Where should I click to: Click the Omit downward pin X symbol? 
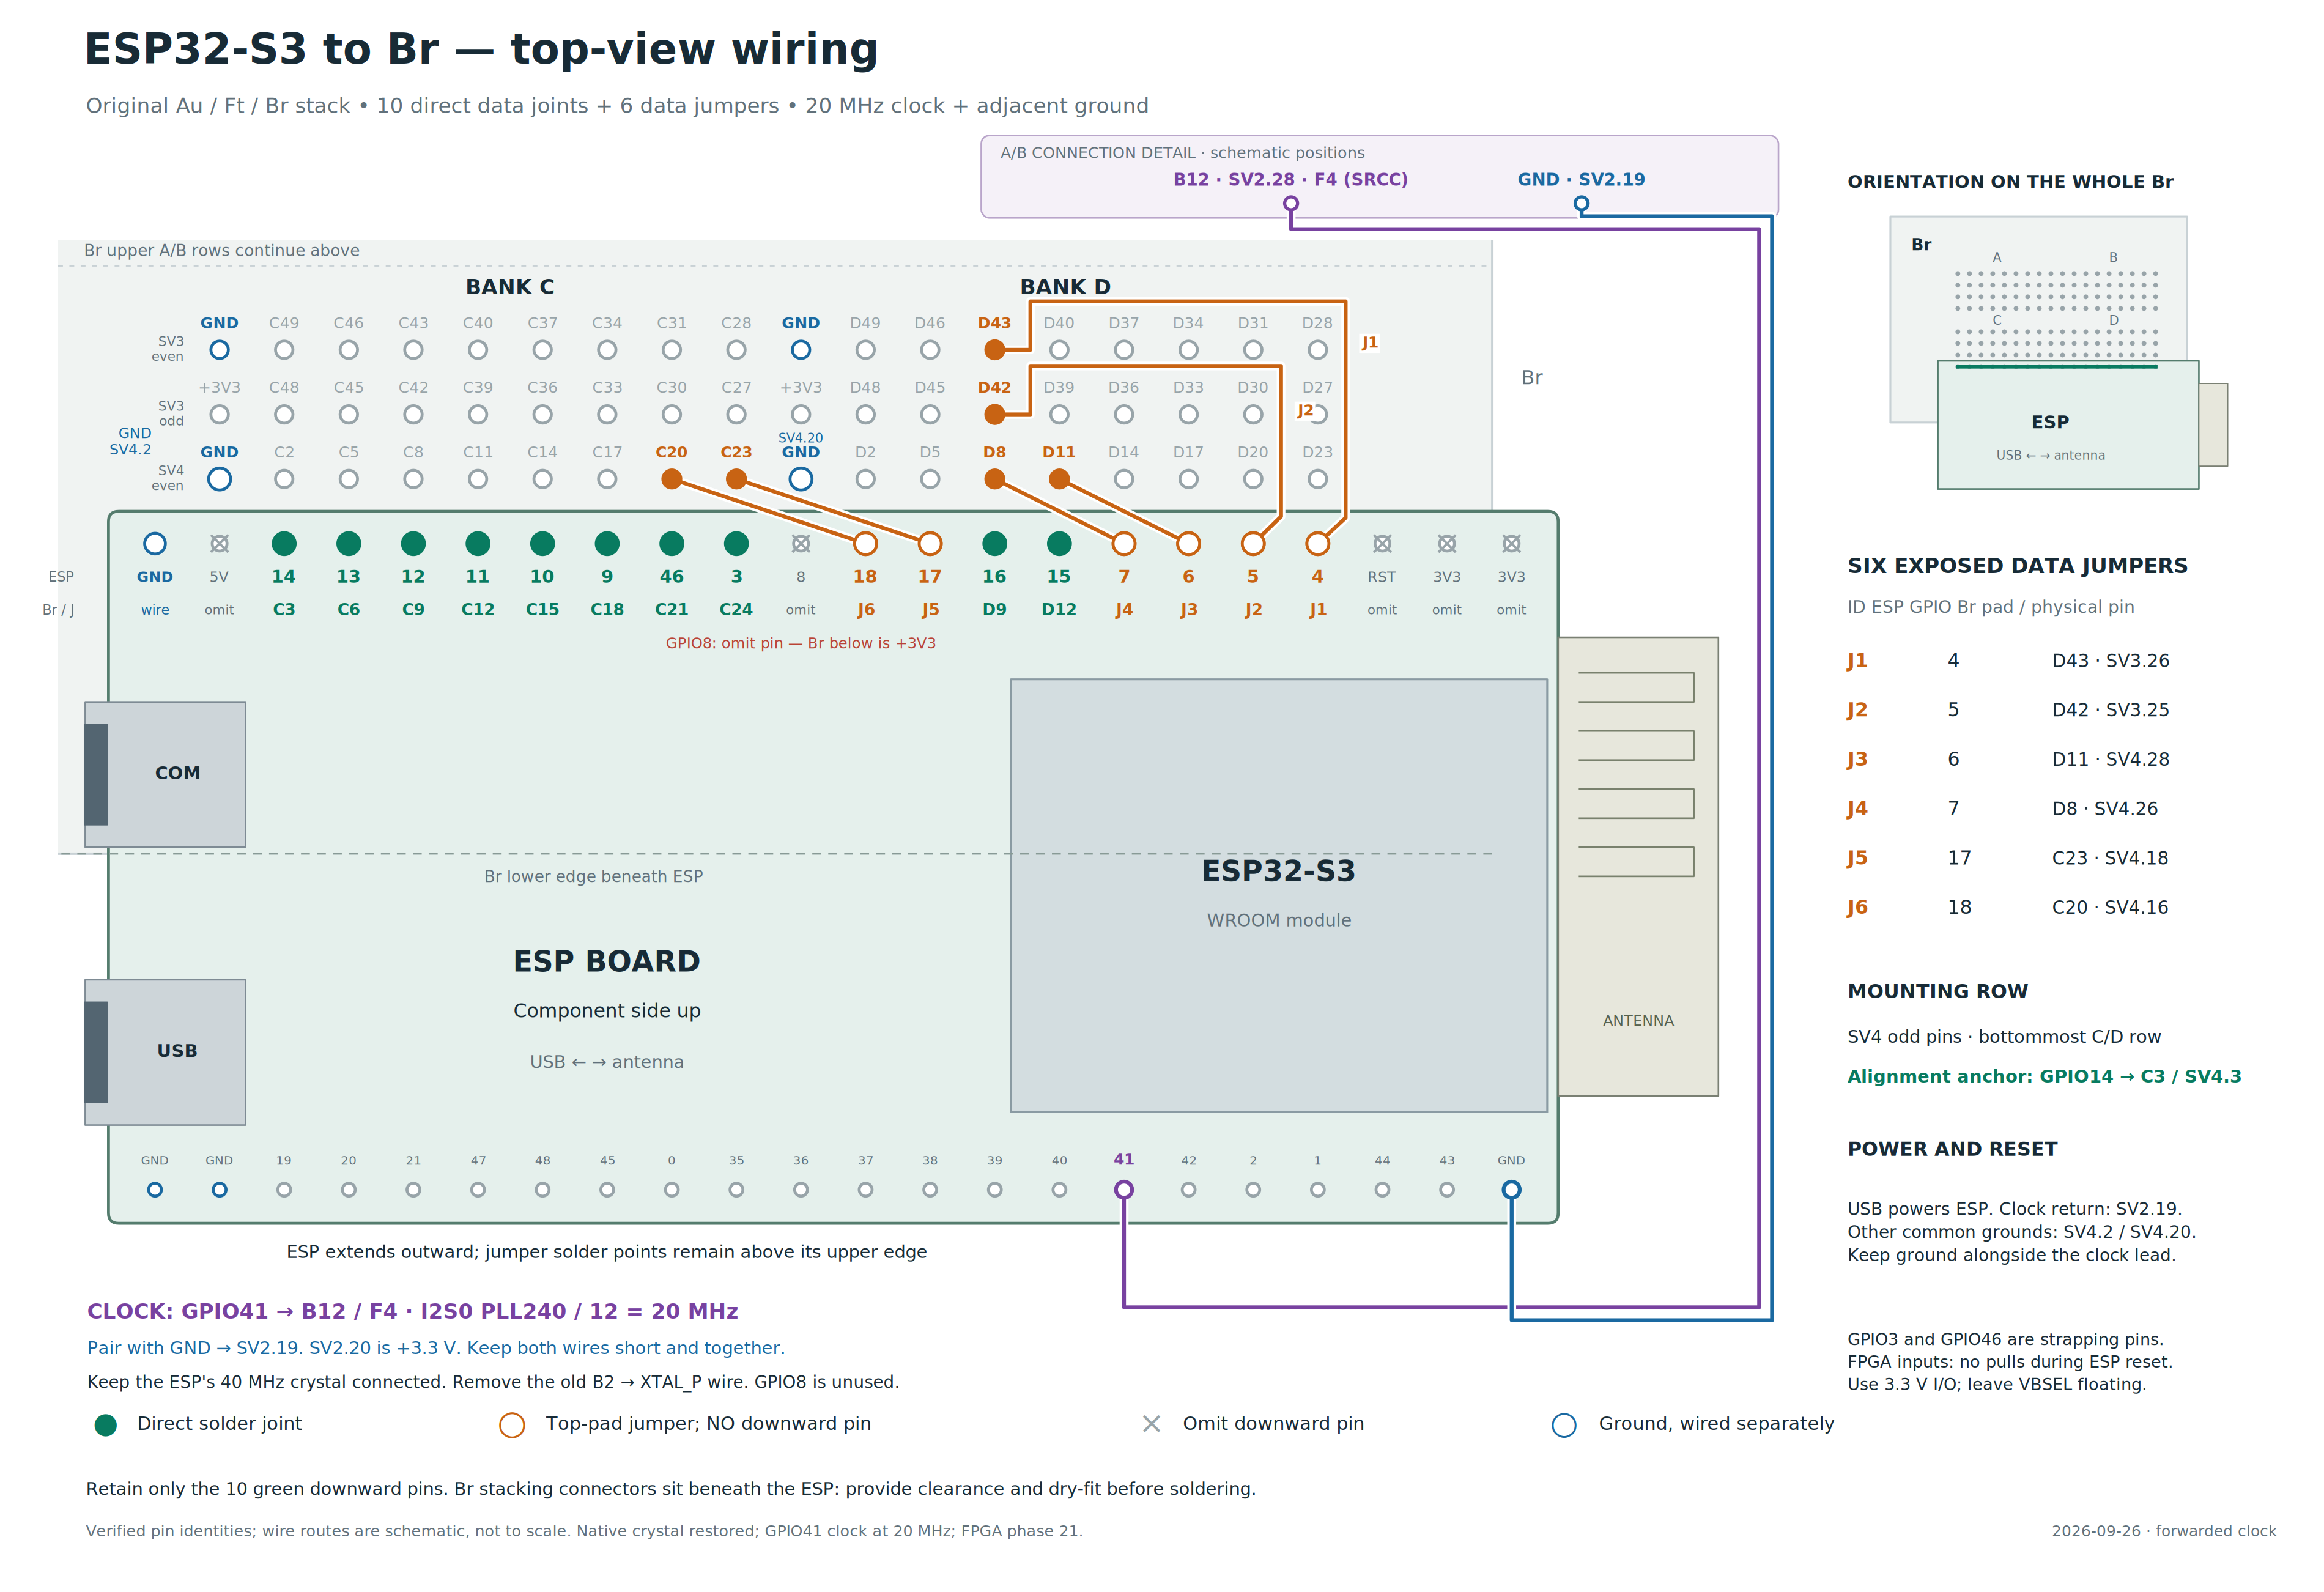(x=1151, y=1424)
